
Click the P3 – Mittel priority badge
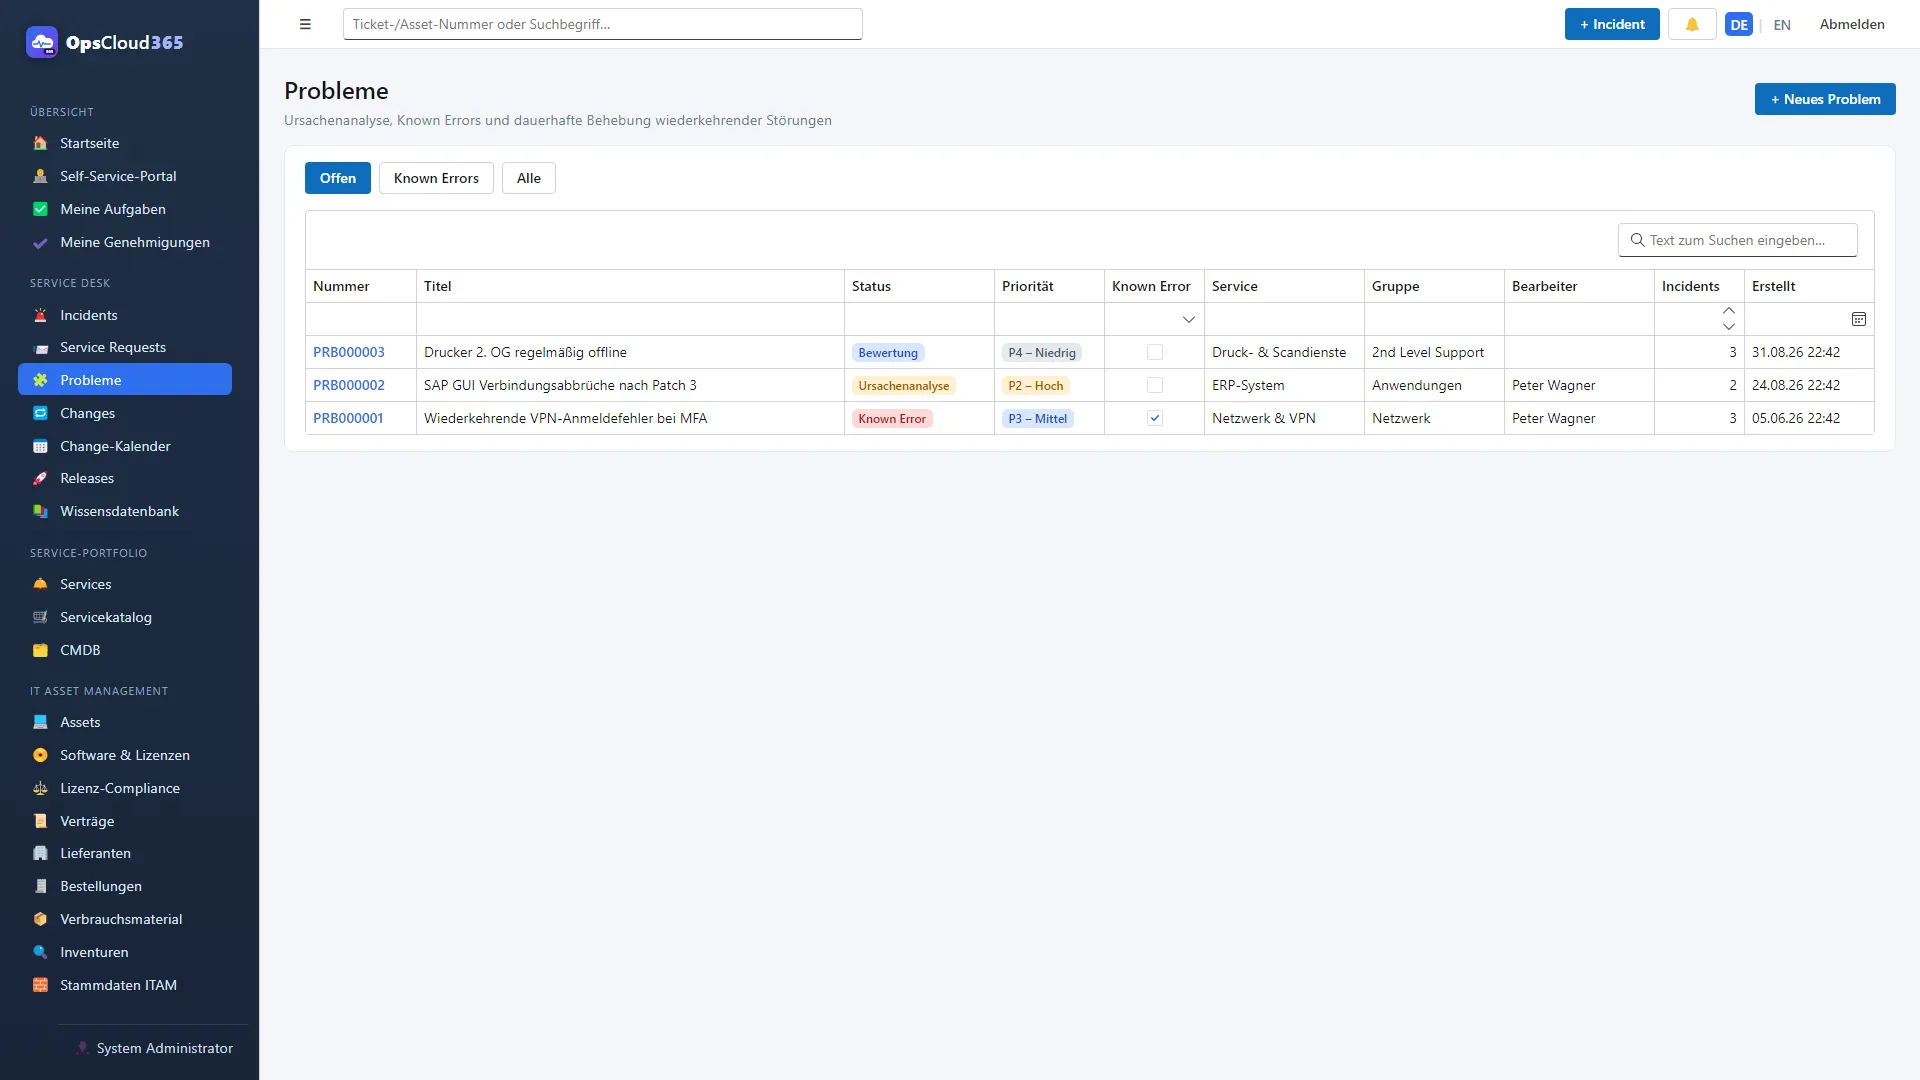click(1038, 419)
